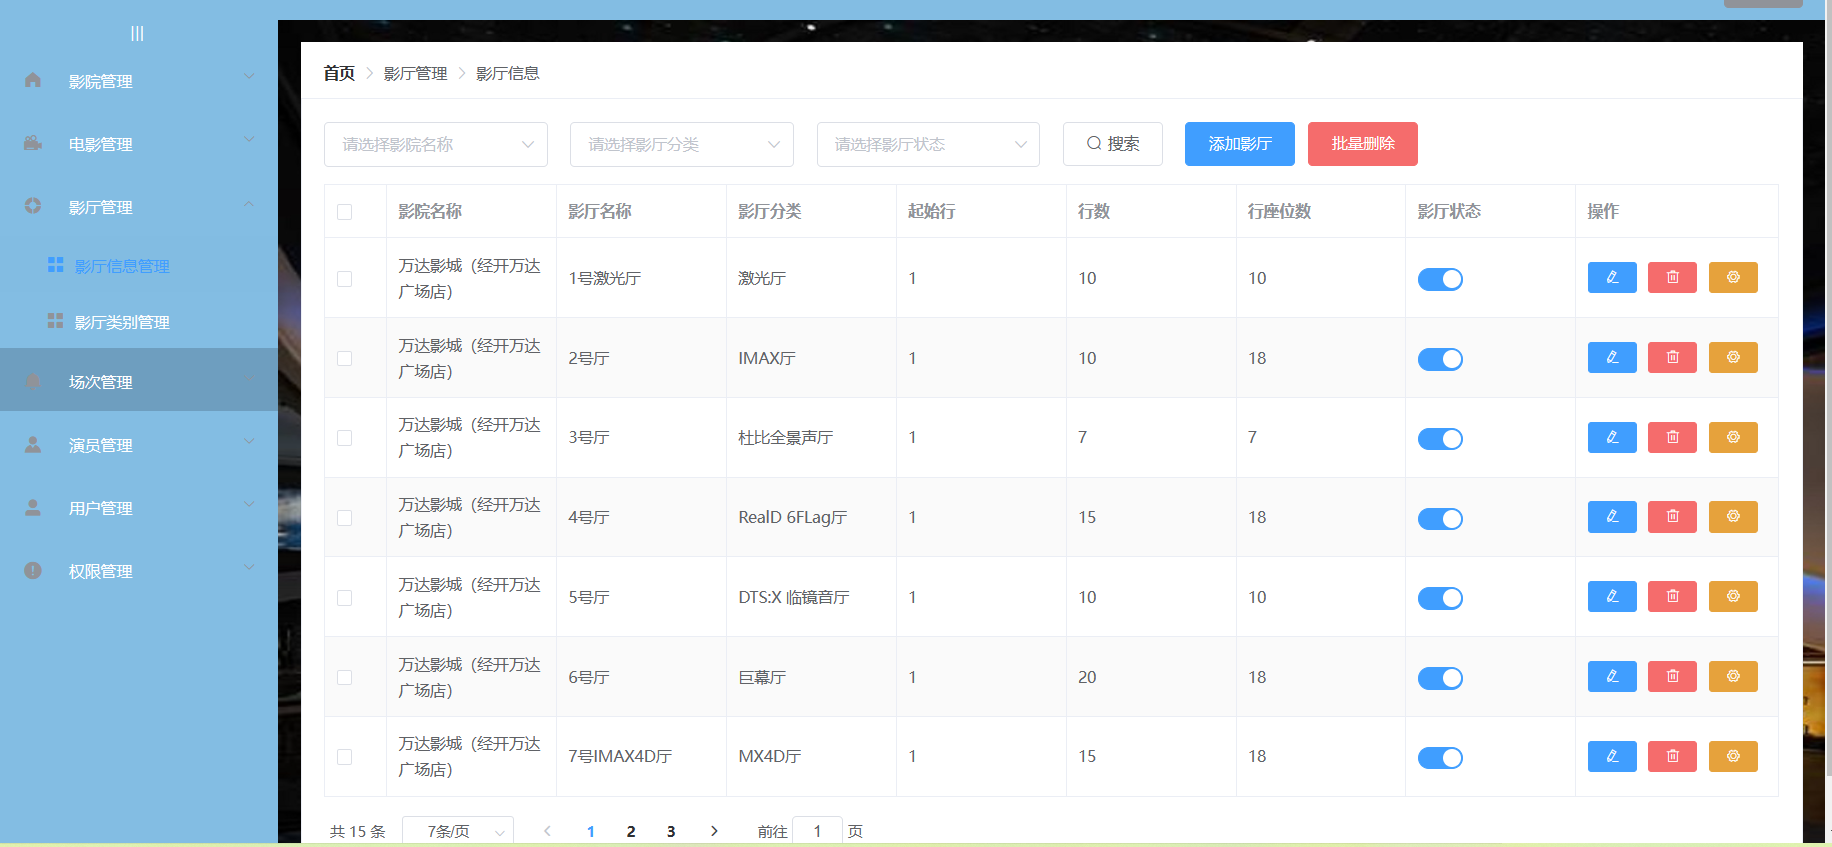The image size is (1832, 847).
Task: Toggle the status switch for 2号厅
Action: pos(1440,359)
